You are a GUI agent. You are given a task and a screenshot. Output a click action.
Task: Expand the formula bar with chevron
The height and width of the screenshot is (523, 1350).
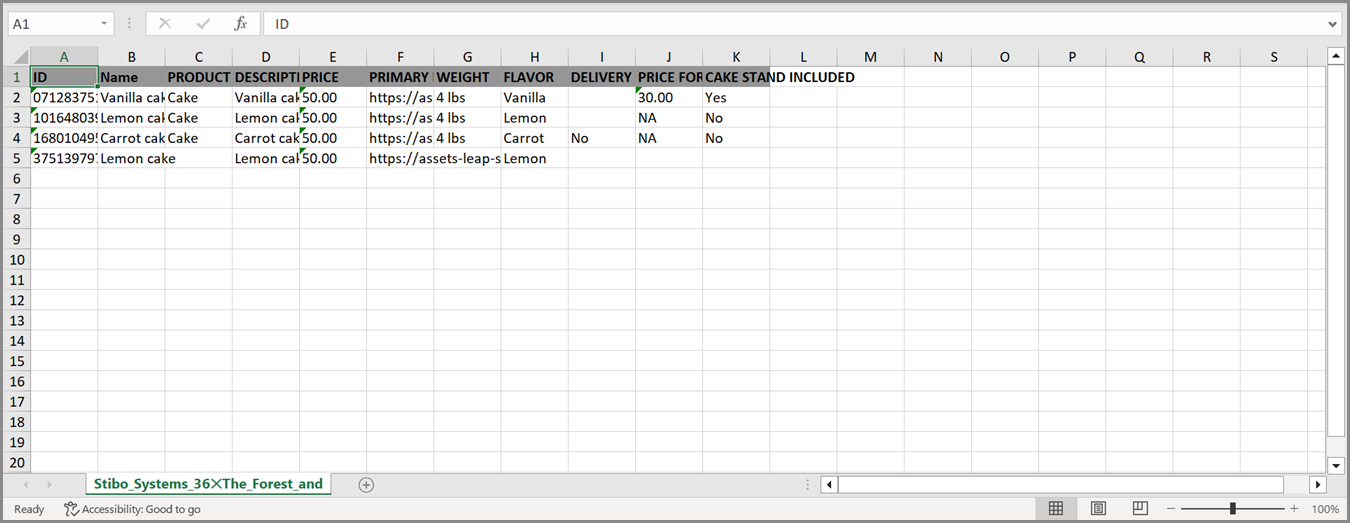[1333, 23]
